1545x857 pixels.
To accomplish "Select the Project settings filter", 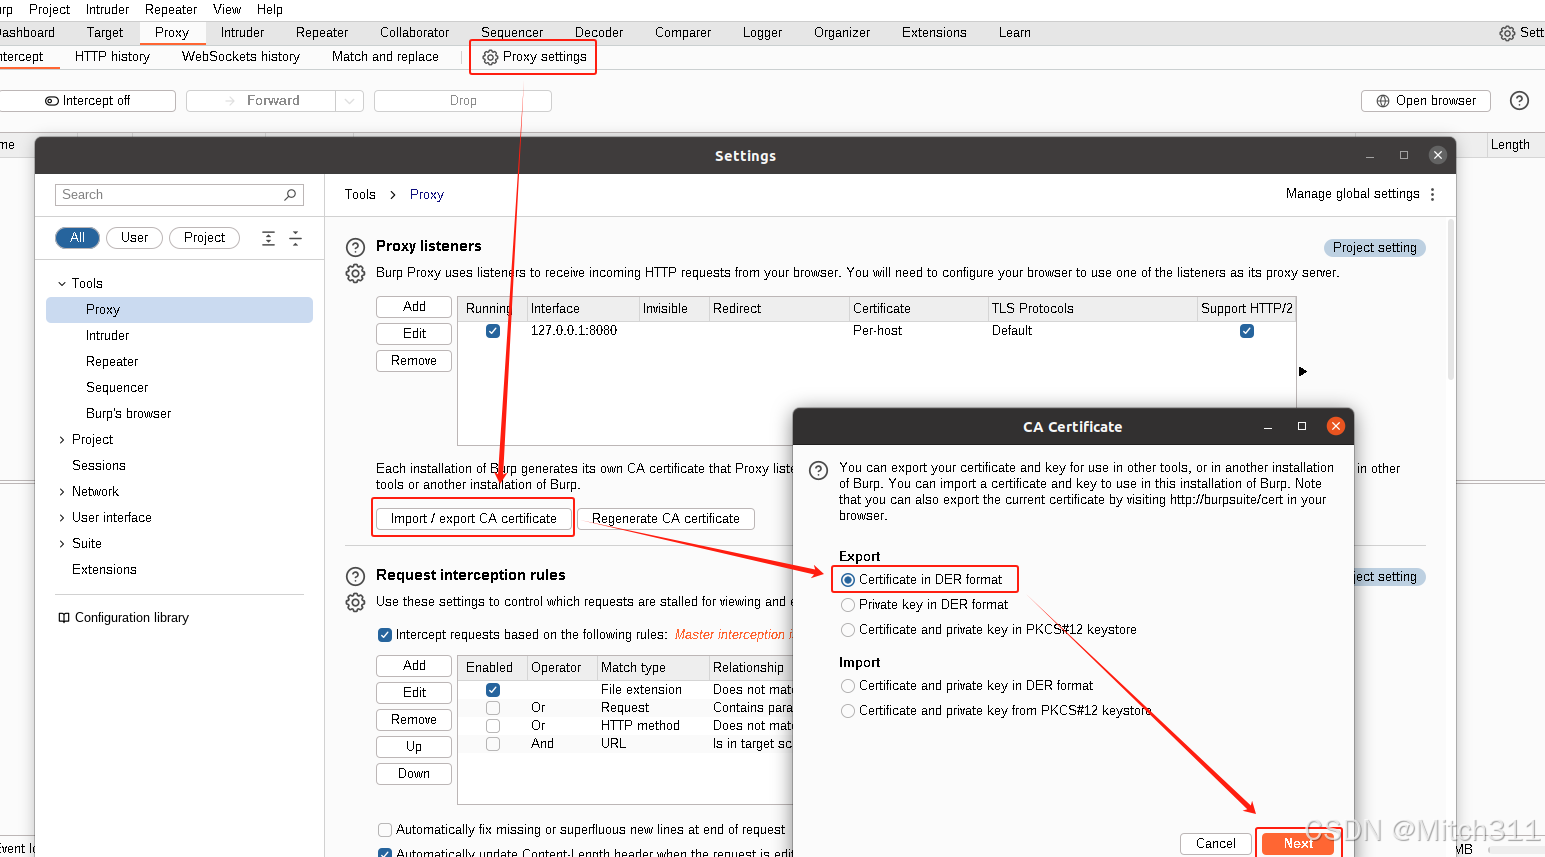I will point(204,238).
